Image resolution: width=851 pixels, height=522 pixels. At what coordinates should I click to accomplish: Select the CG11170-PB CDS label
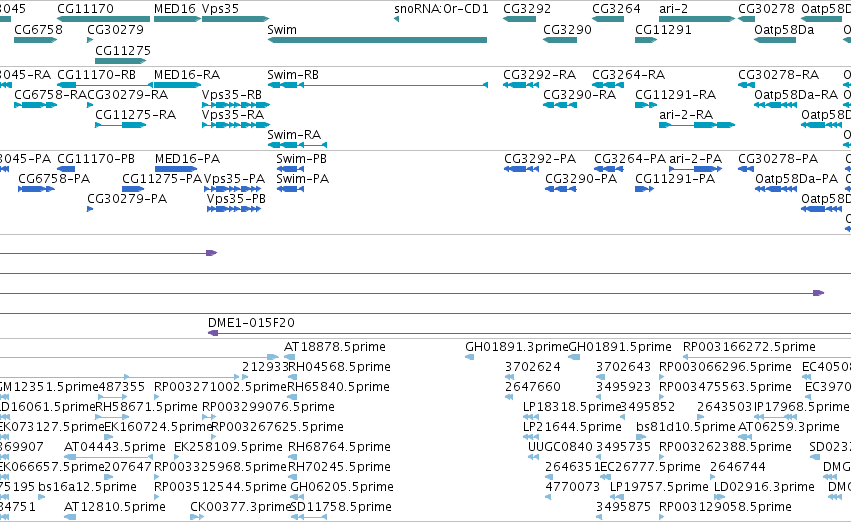click(96, 158)
